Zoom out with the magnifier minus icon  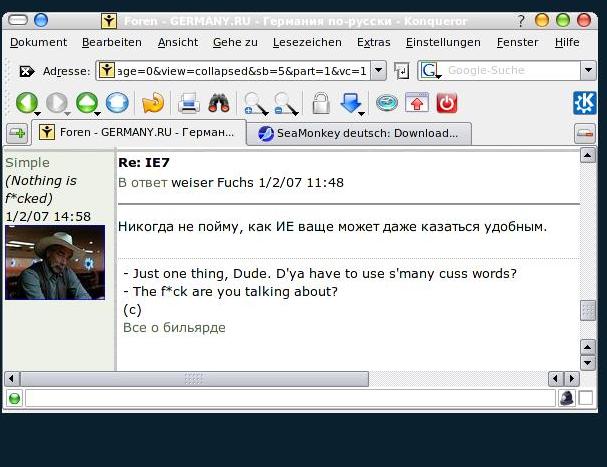(x=284, y=104)
